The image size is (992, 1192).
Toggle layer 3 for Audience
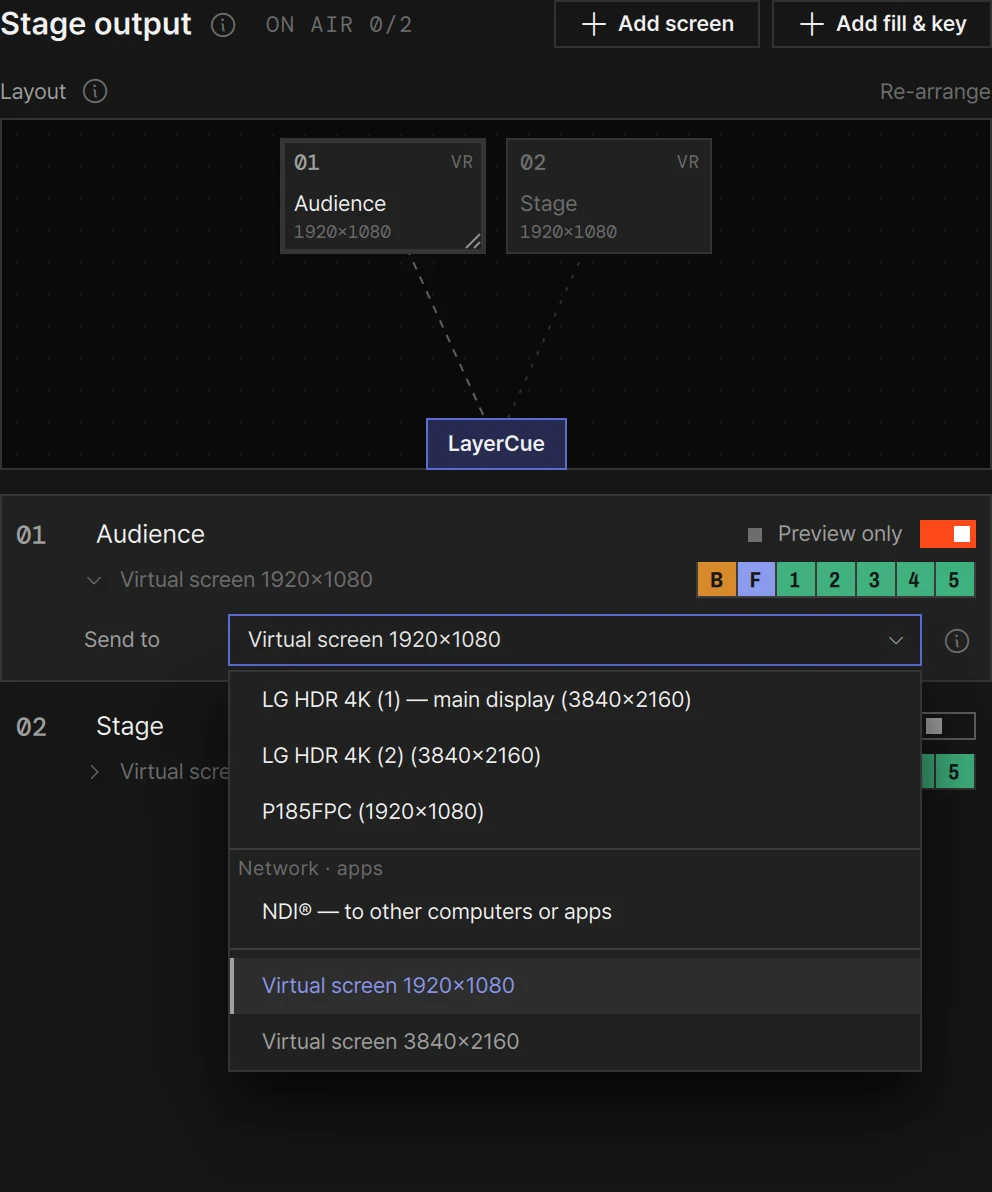(x=874, y=580)
